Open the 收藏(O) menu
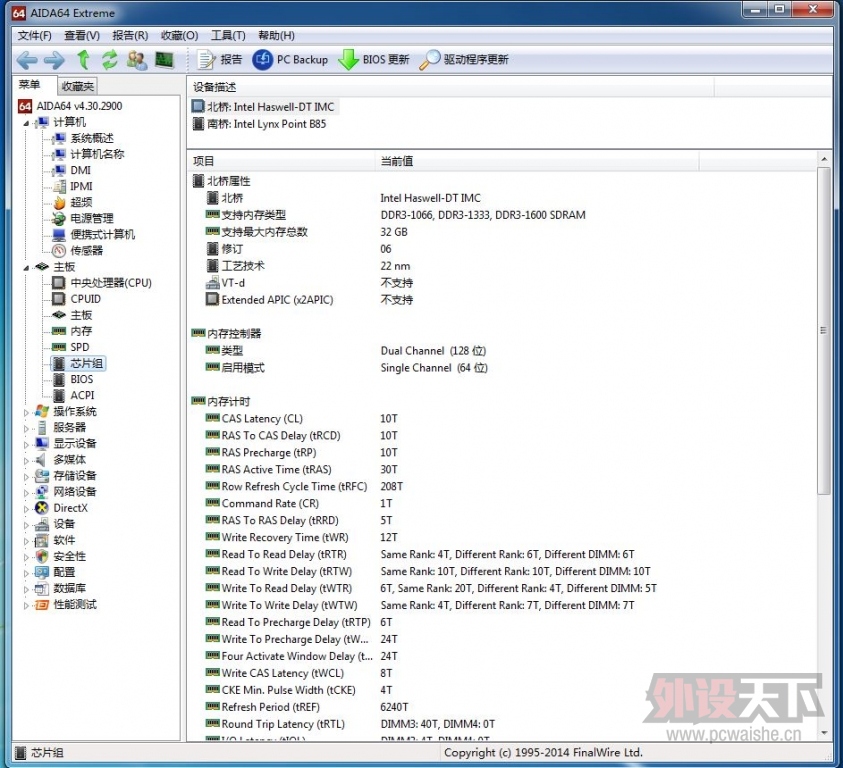Screen dimensions: 843x768 (x=180, y=35)
